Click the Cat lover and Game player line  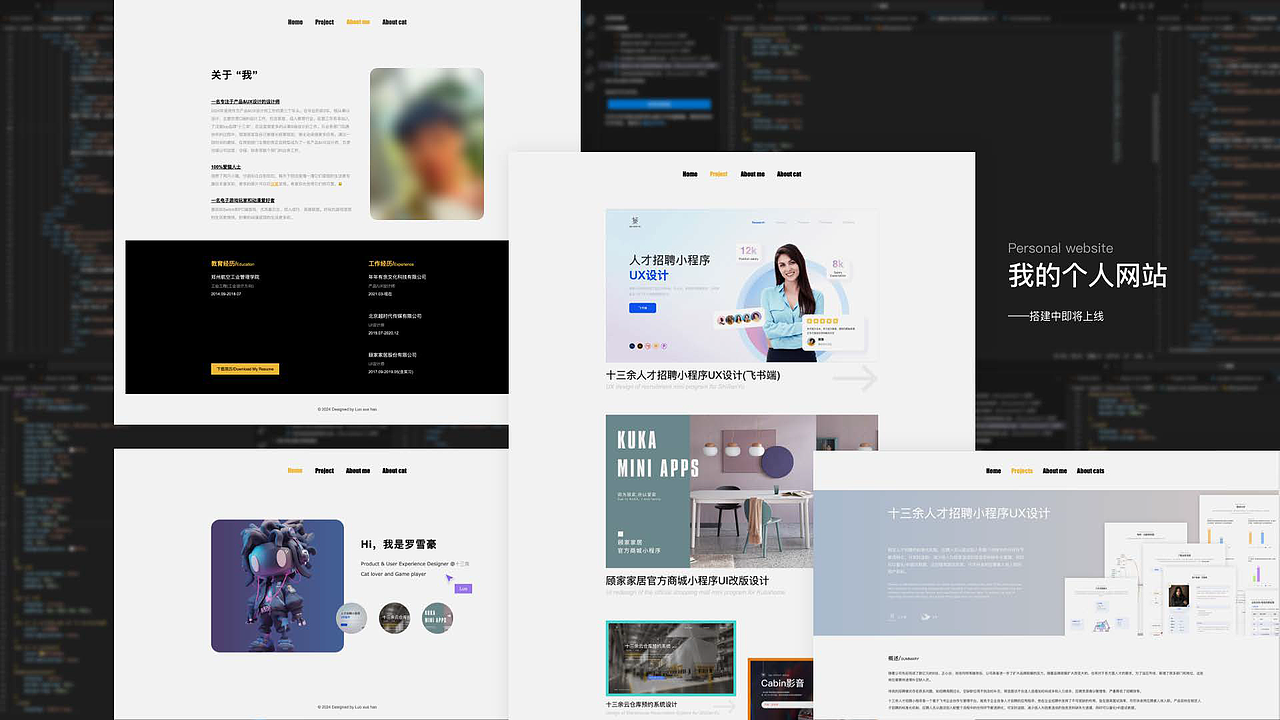tap(393, 574)
